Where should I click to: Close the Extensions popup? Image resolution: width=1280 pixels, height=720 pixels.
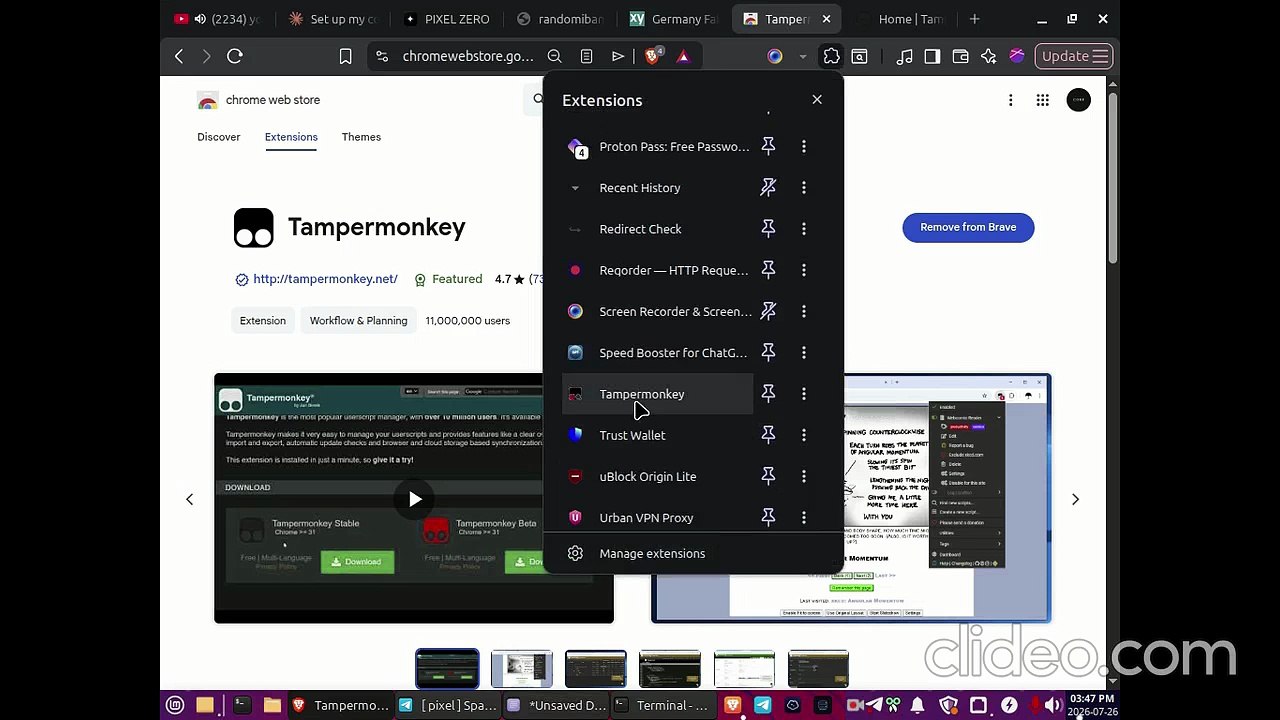click(817, 100)
